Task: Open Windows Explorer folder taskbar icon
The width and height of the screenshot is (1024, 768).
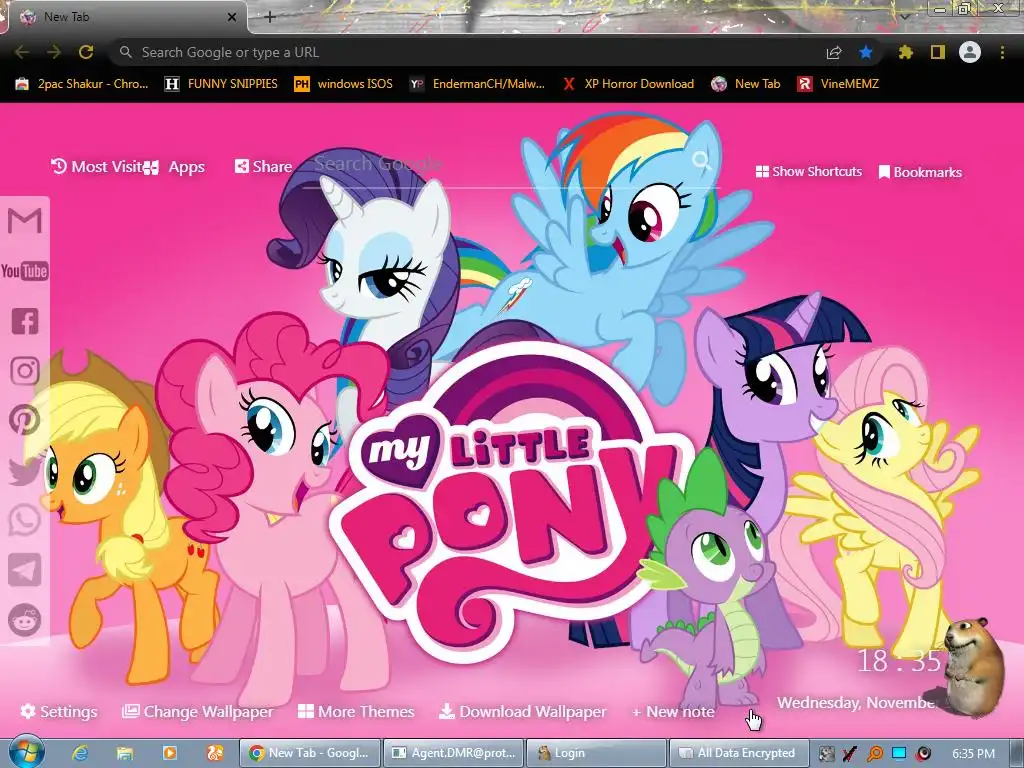Action: coord(125,753)
